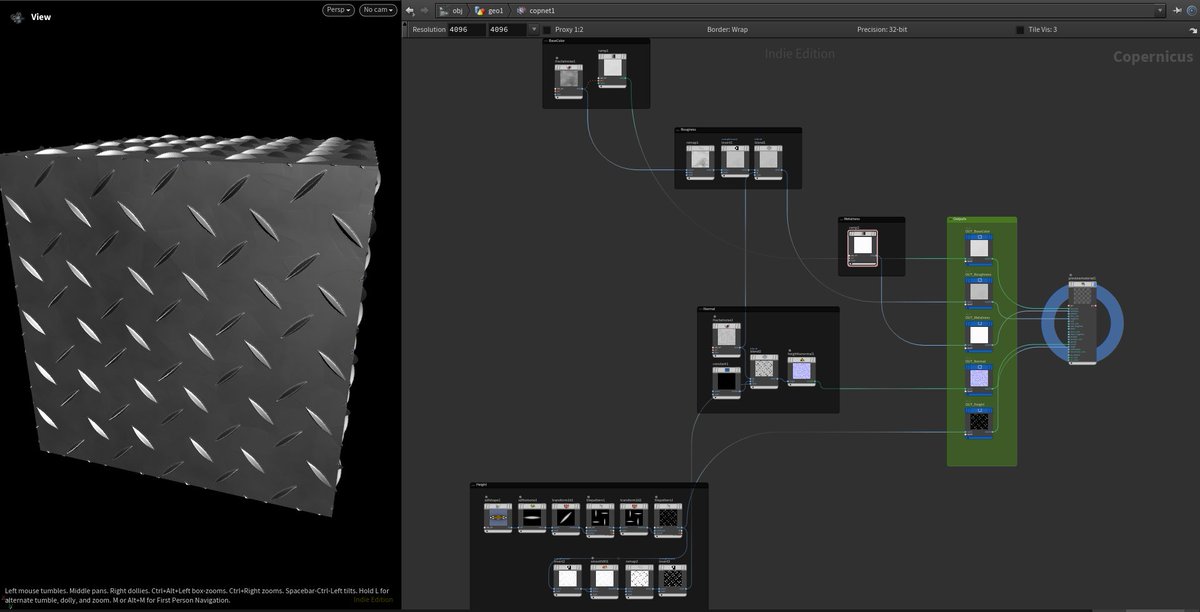Select geo1 in the path bar
1200x612 pixels.
(x=489, y=10)
